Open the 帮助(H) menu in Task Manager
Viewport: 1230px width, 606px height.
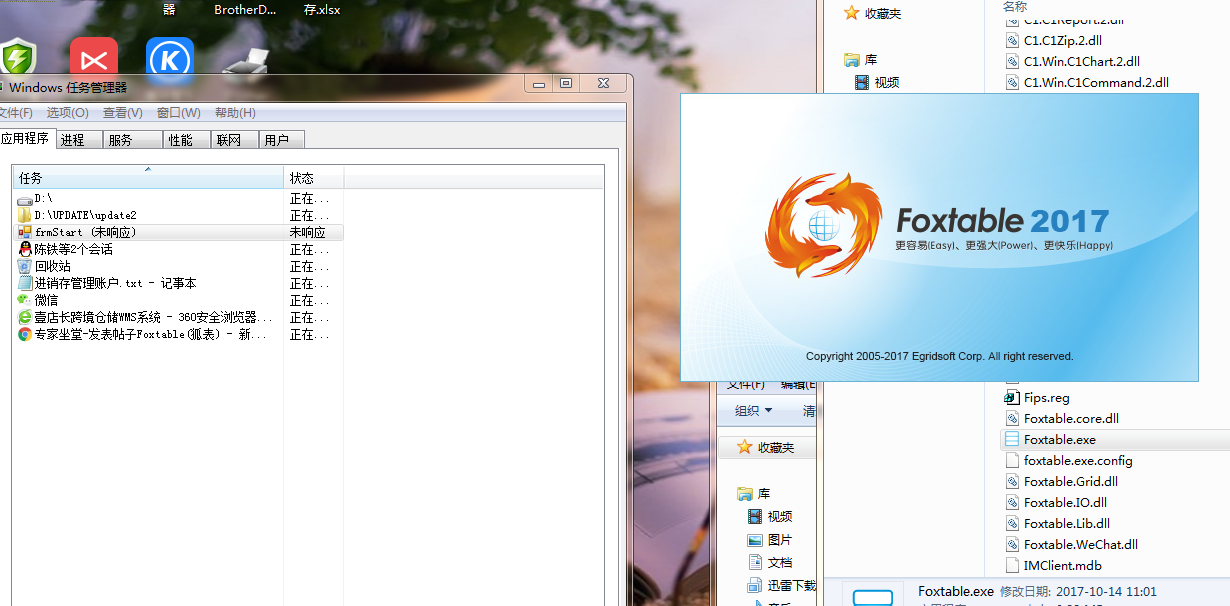(x=235, y=113)
